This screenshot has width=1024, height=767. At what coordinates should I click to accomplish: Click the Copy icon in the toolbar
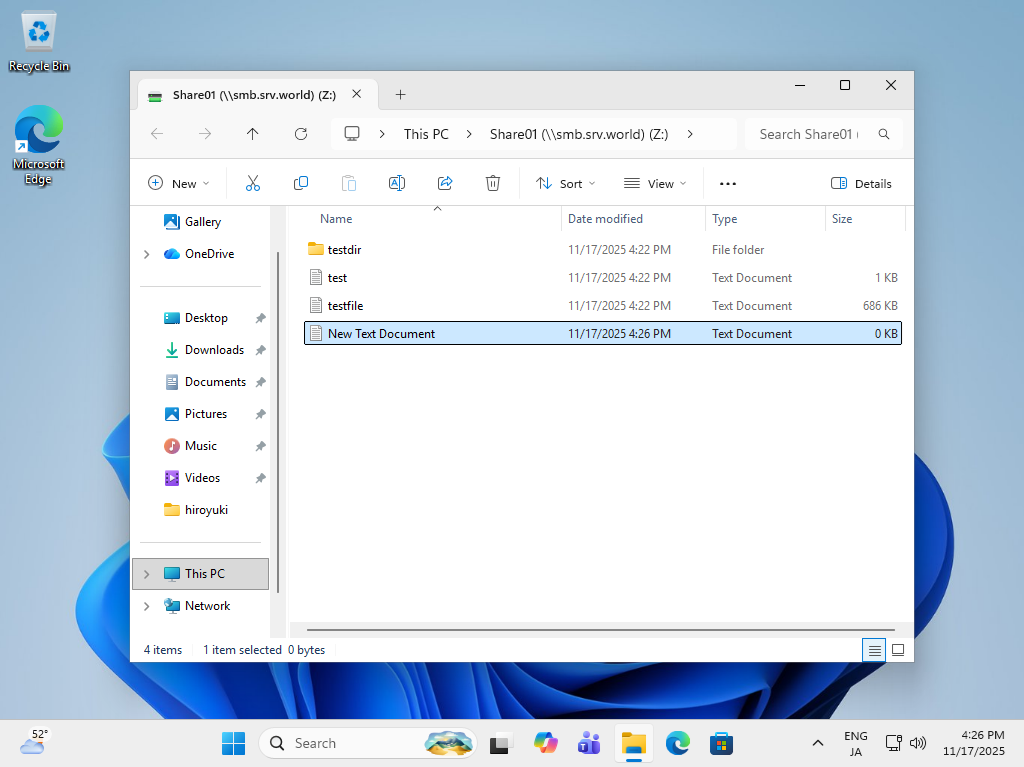(x=300, y=183)
